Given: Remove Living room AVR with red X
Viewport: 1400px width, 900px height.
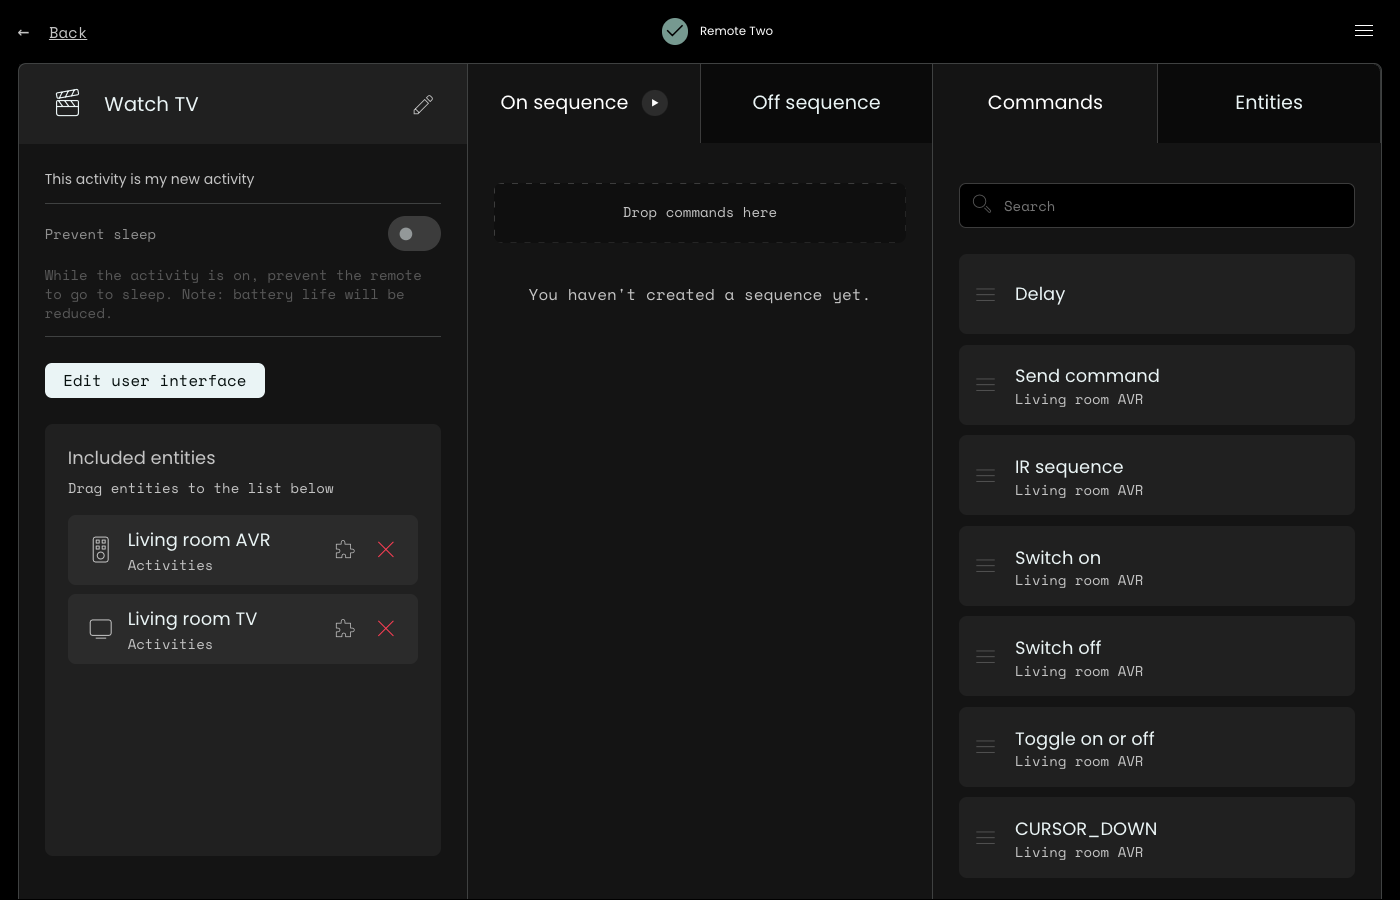Looking at the screenshot, I should [386, 550].
